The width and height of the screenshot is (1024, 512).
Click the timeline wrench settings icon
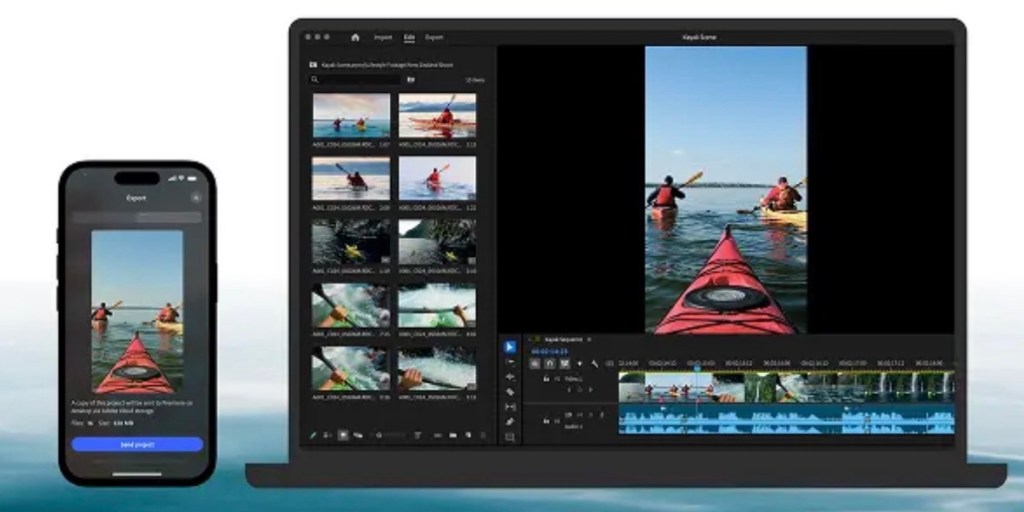point(594,363)
